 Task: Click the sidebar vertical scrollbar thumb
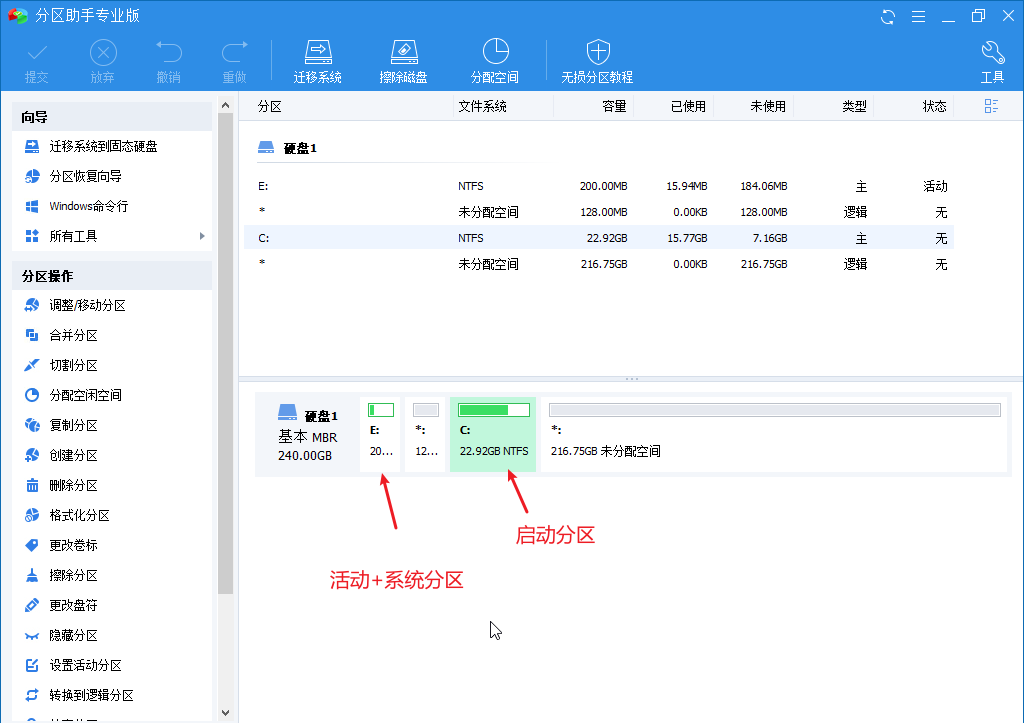225,353
